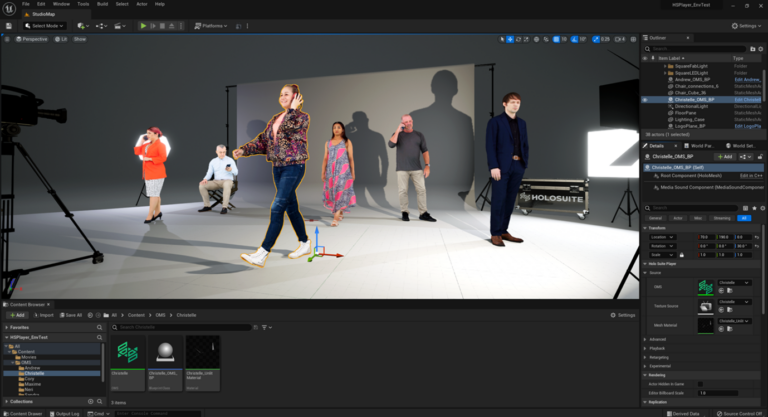Toggle Actor Hidden In Game checkbox

tap(698, 384)
